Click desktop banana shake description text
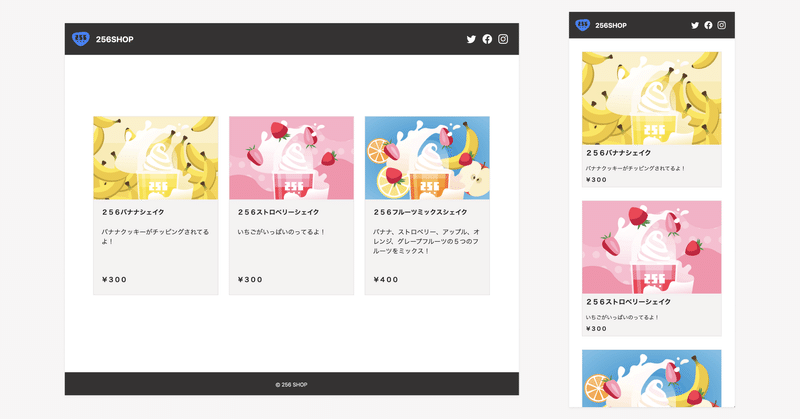The image size is (800, 419). (x=155, y=236)
